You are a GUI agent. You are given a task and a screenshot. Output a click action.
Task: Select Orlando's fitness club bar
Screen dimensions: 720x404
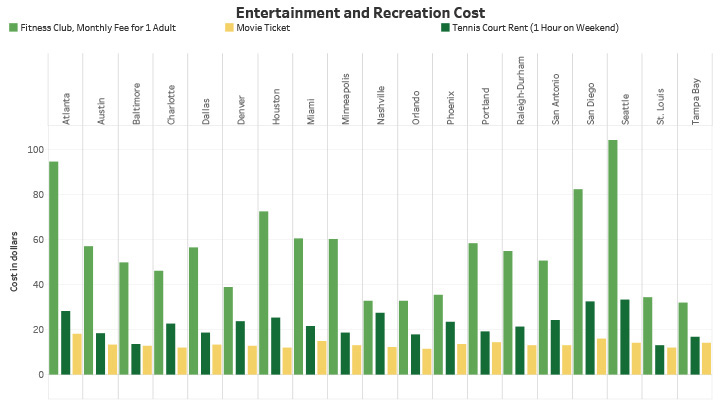(x=403, y=338)
